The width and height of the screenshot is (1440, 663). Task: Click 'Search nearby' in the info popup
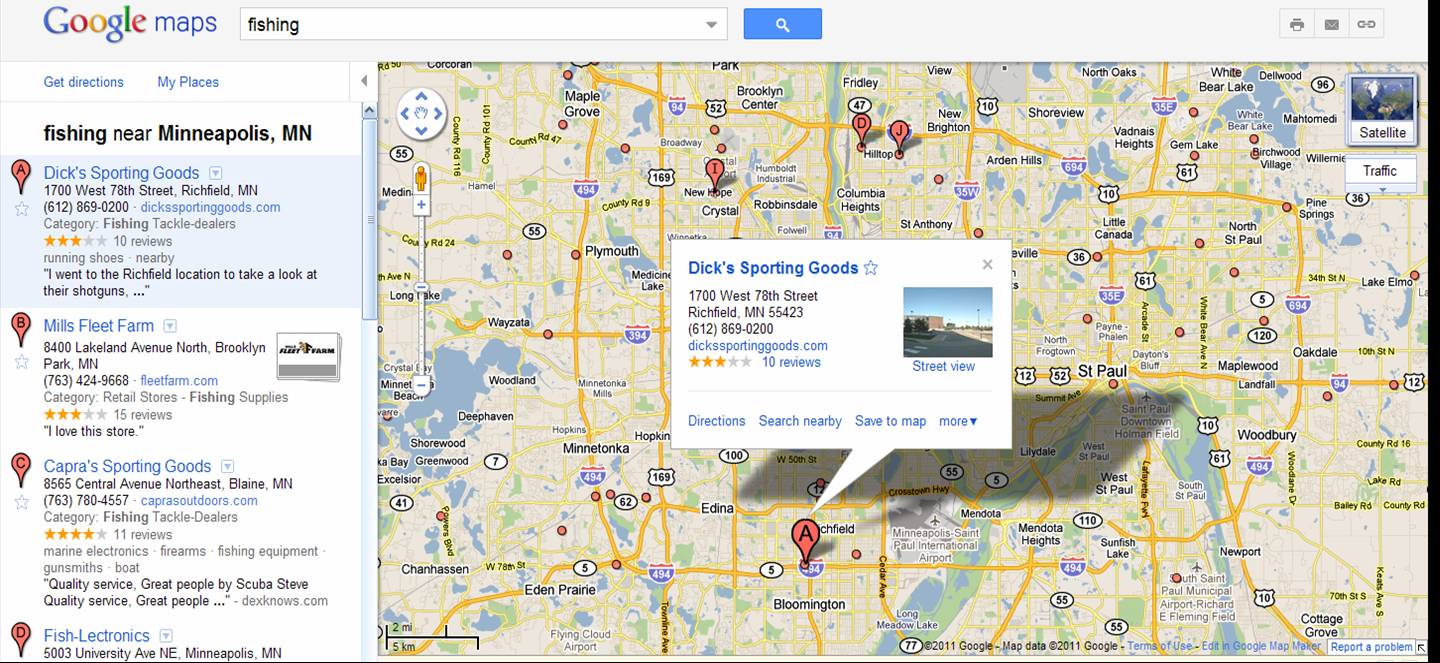[800, 421]
